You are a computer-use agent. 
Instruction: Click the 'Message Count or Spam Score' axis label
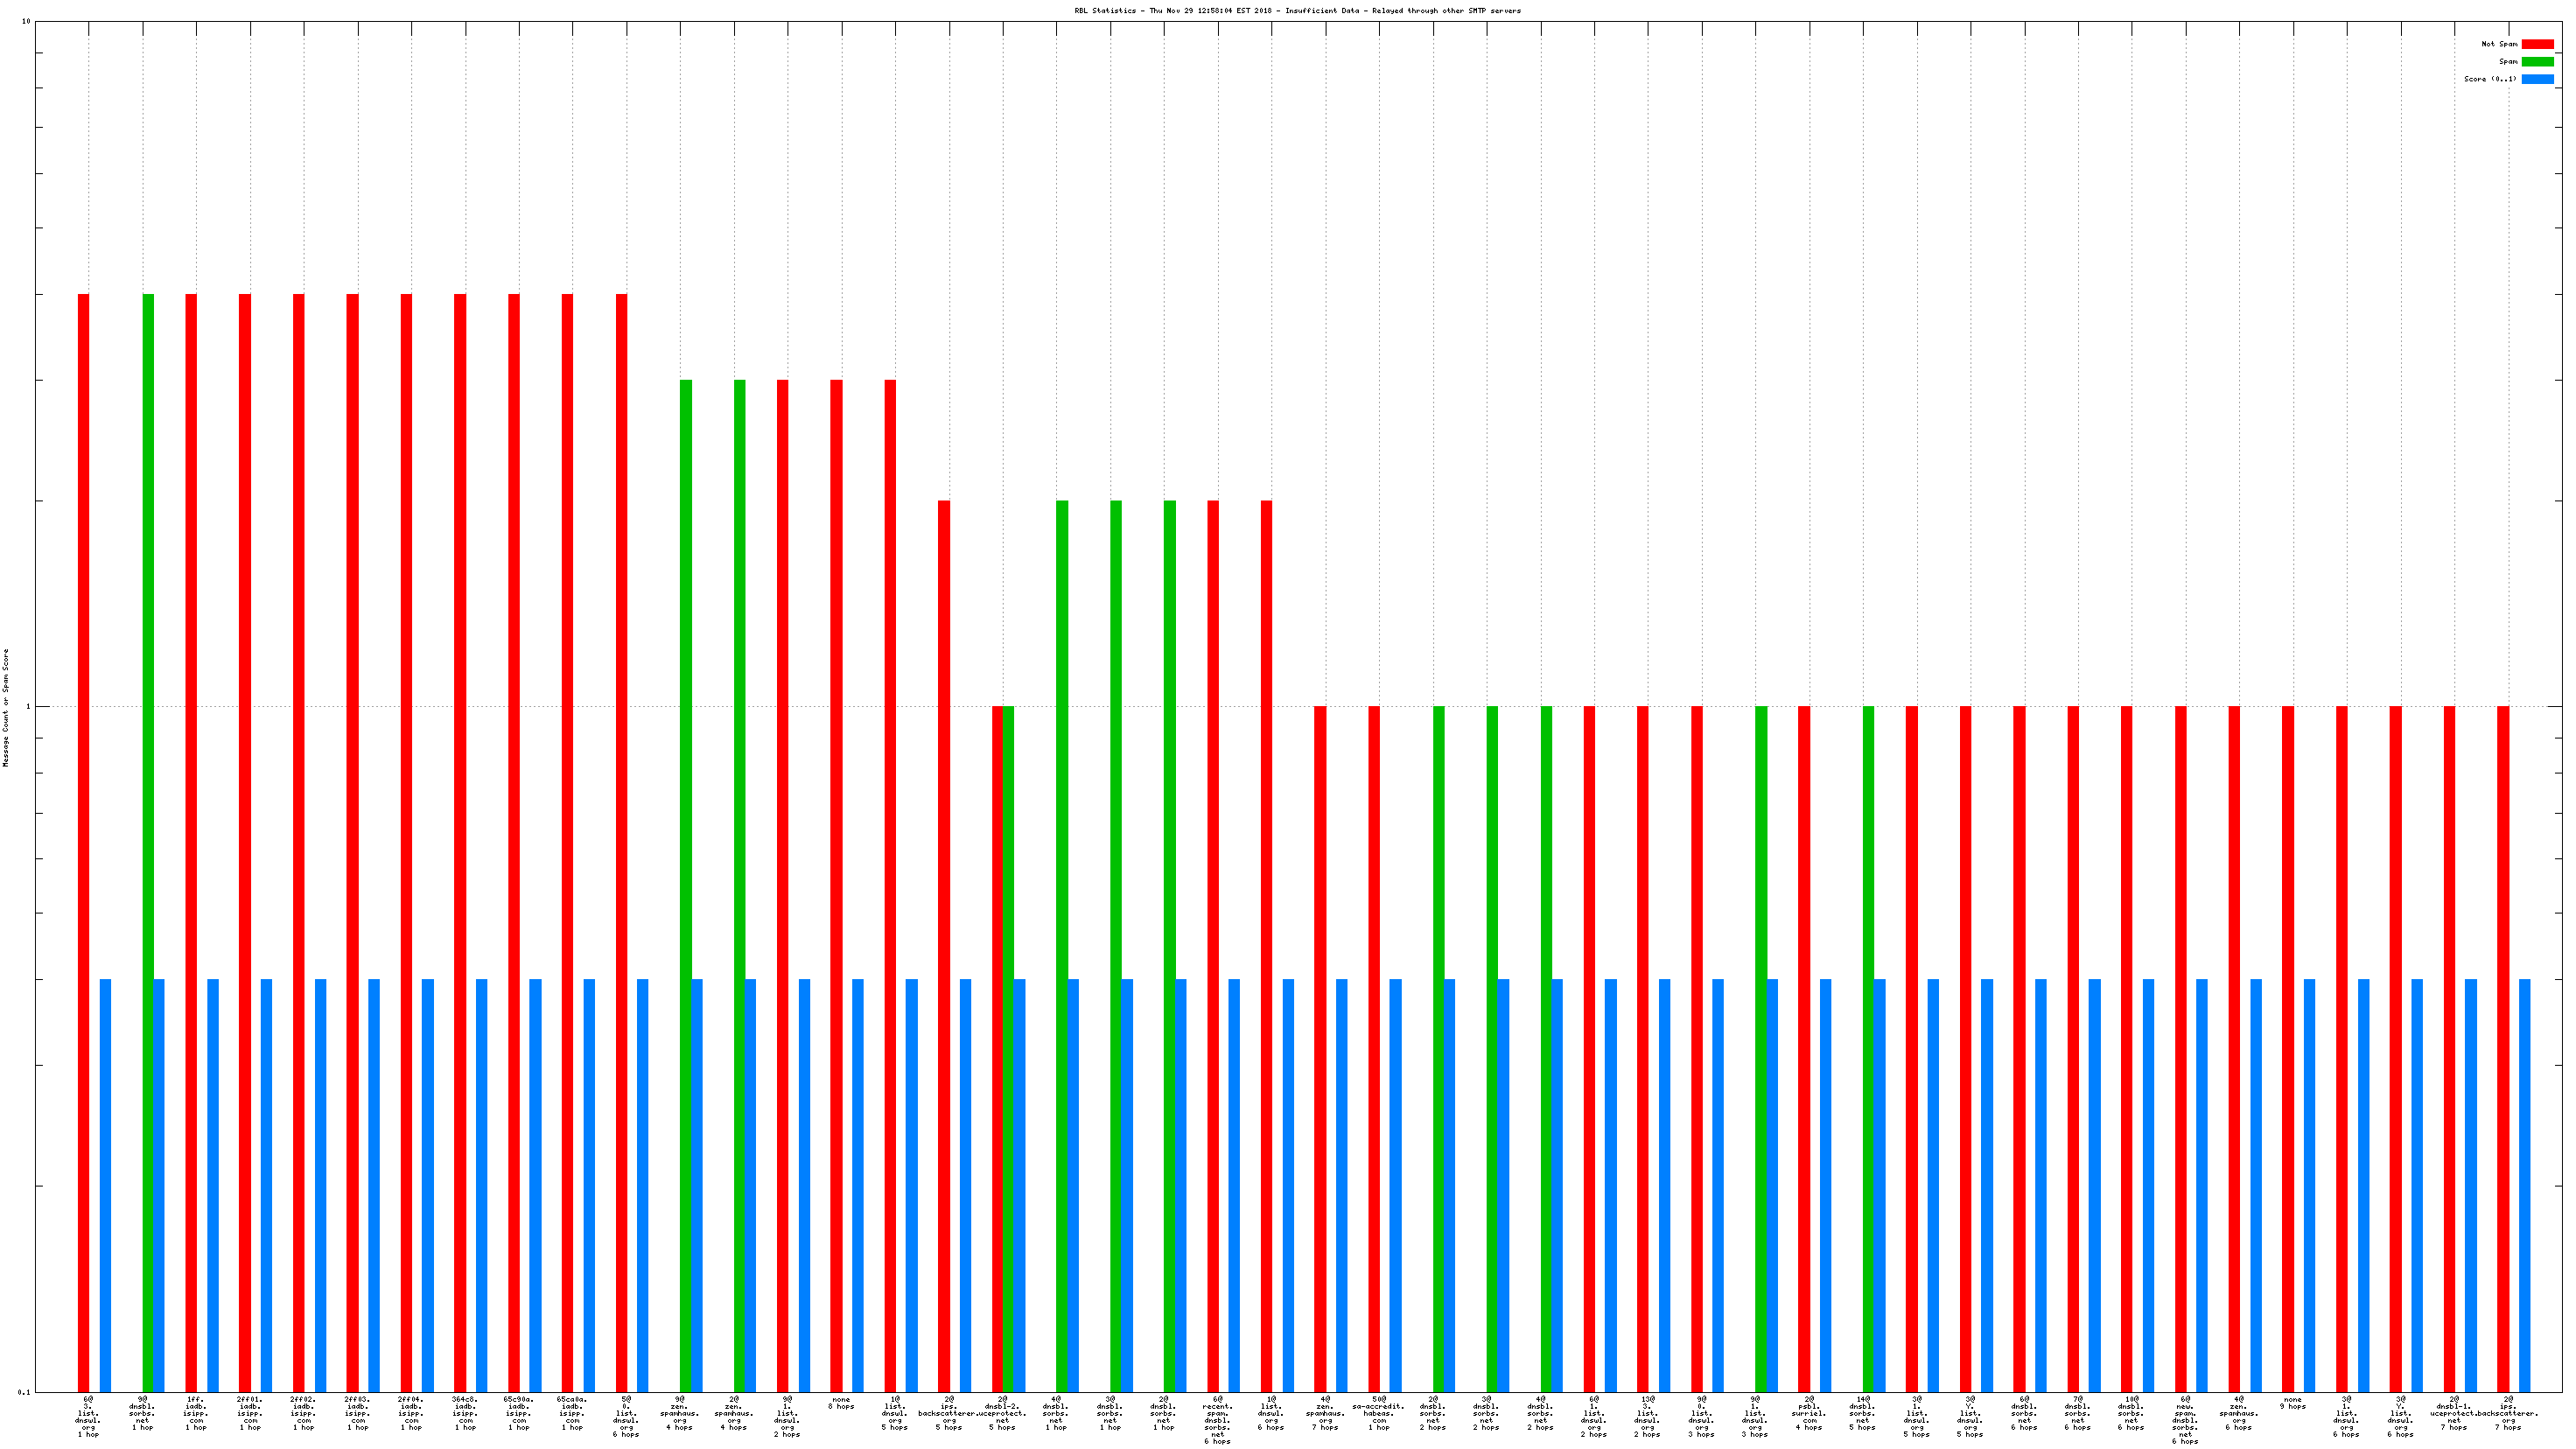point(5,707)
